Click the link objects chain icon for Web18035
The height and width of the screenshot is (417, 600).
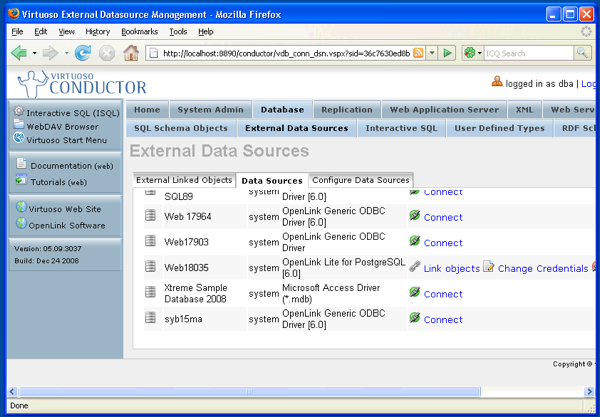tap(415, 267)
